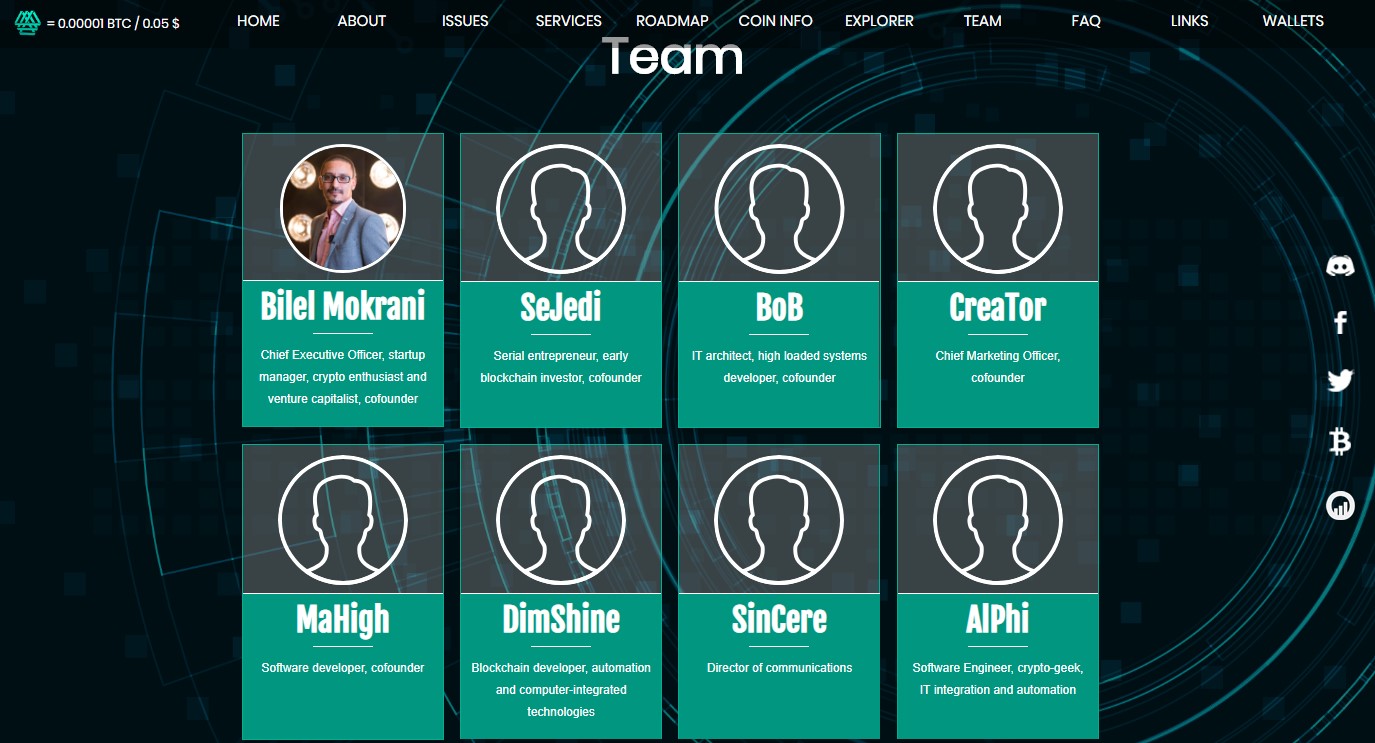Screen dimensions: 1375x743
Task: Click the BoB name heading
Action: pos(779,307)
